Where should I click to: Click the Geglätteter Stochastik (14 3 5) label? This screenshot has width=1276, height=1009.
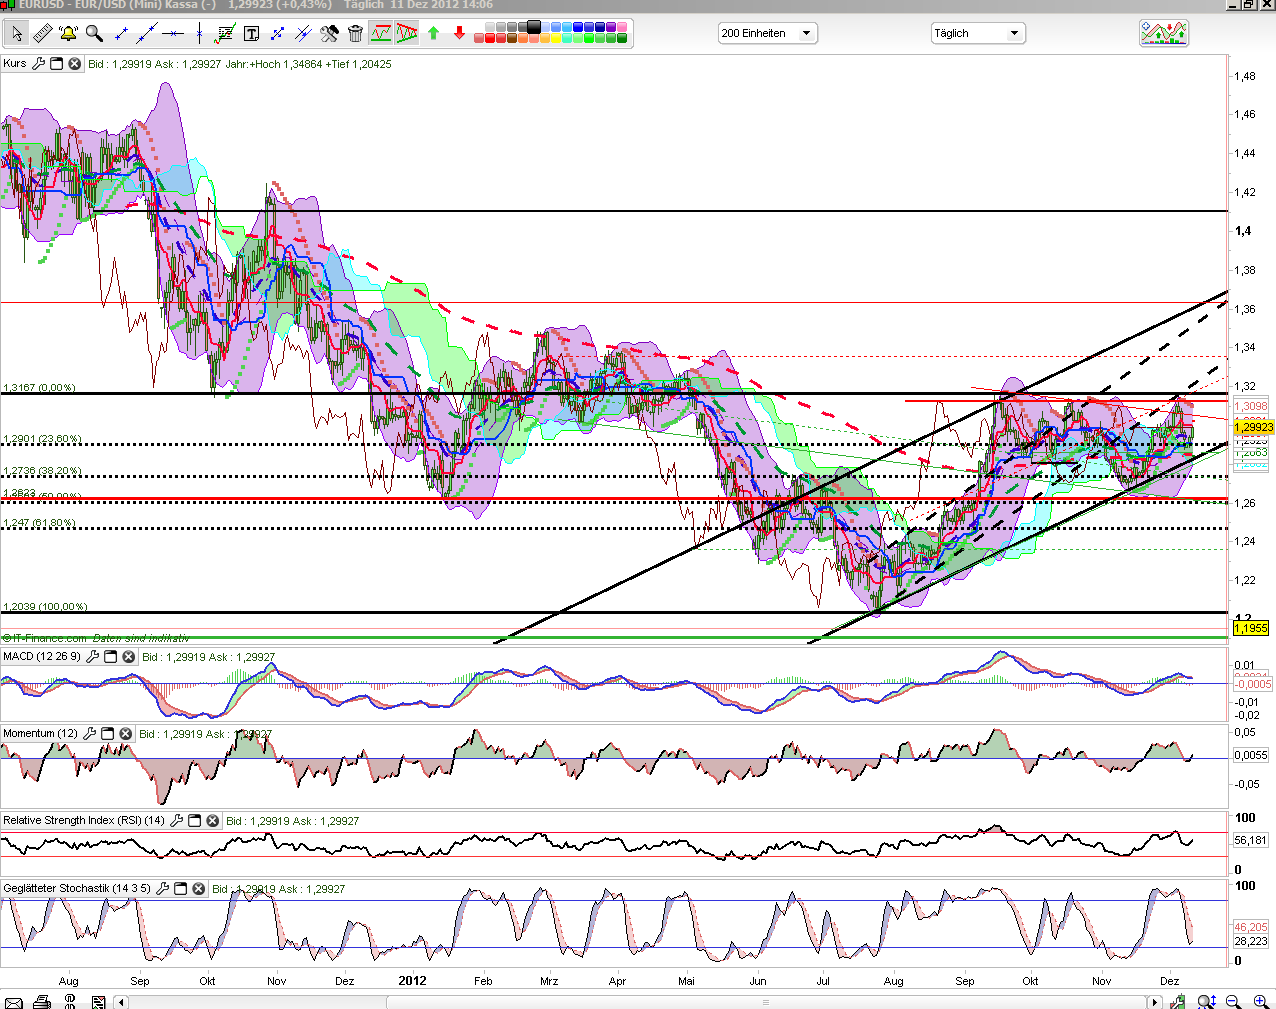coord(77,888)
